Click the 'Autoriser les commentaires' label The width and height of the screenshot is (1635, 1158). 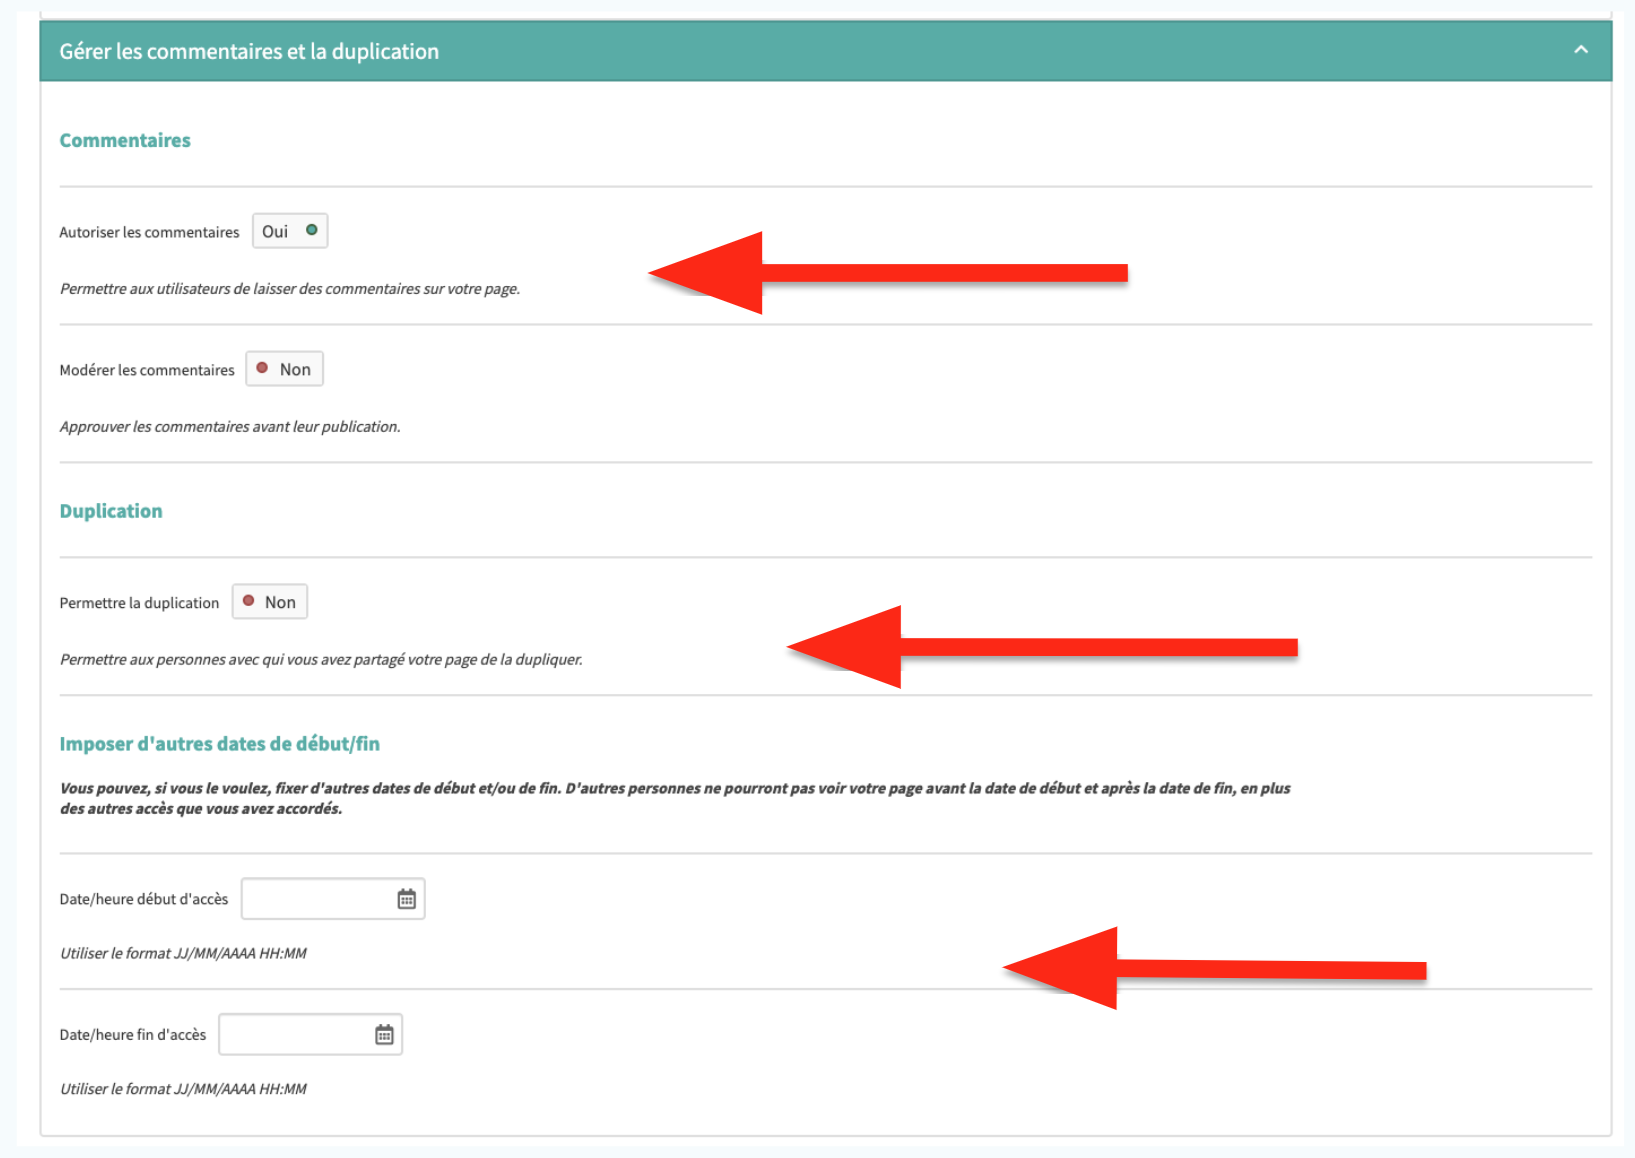point(149,232)
